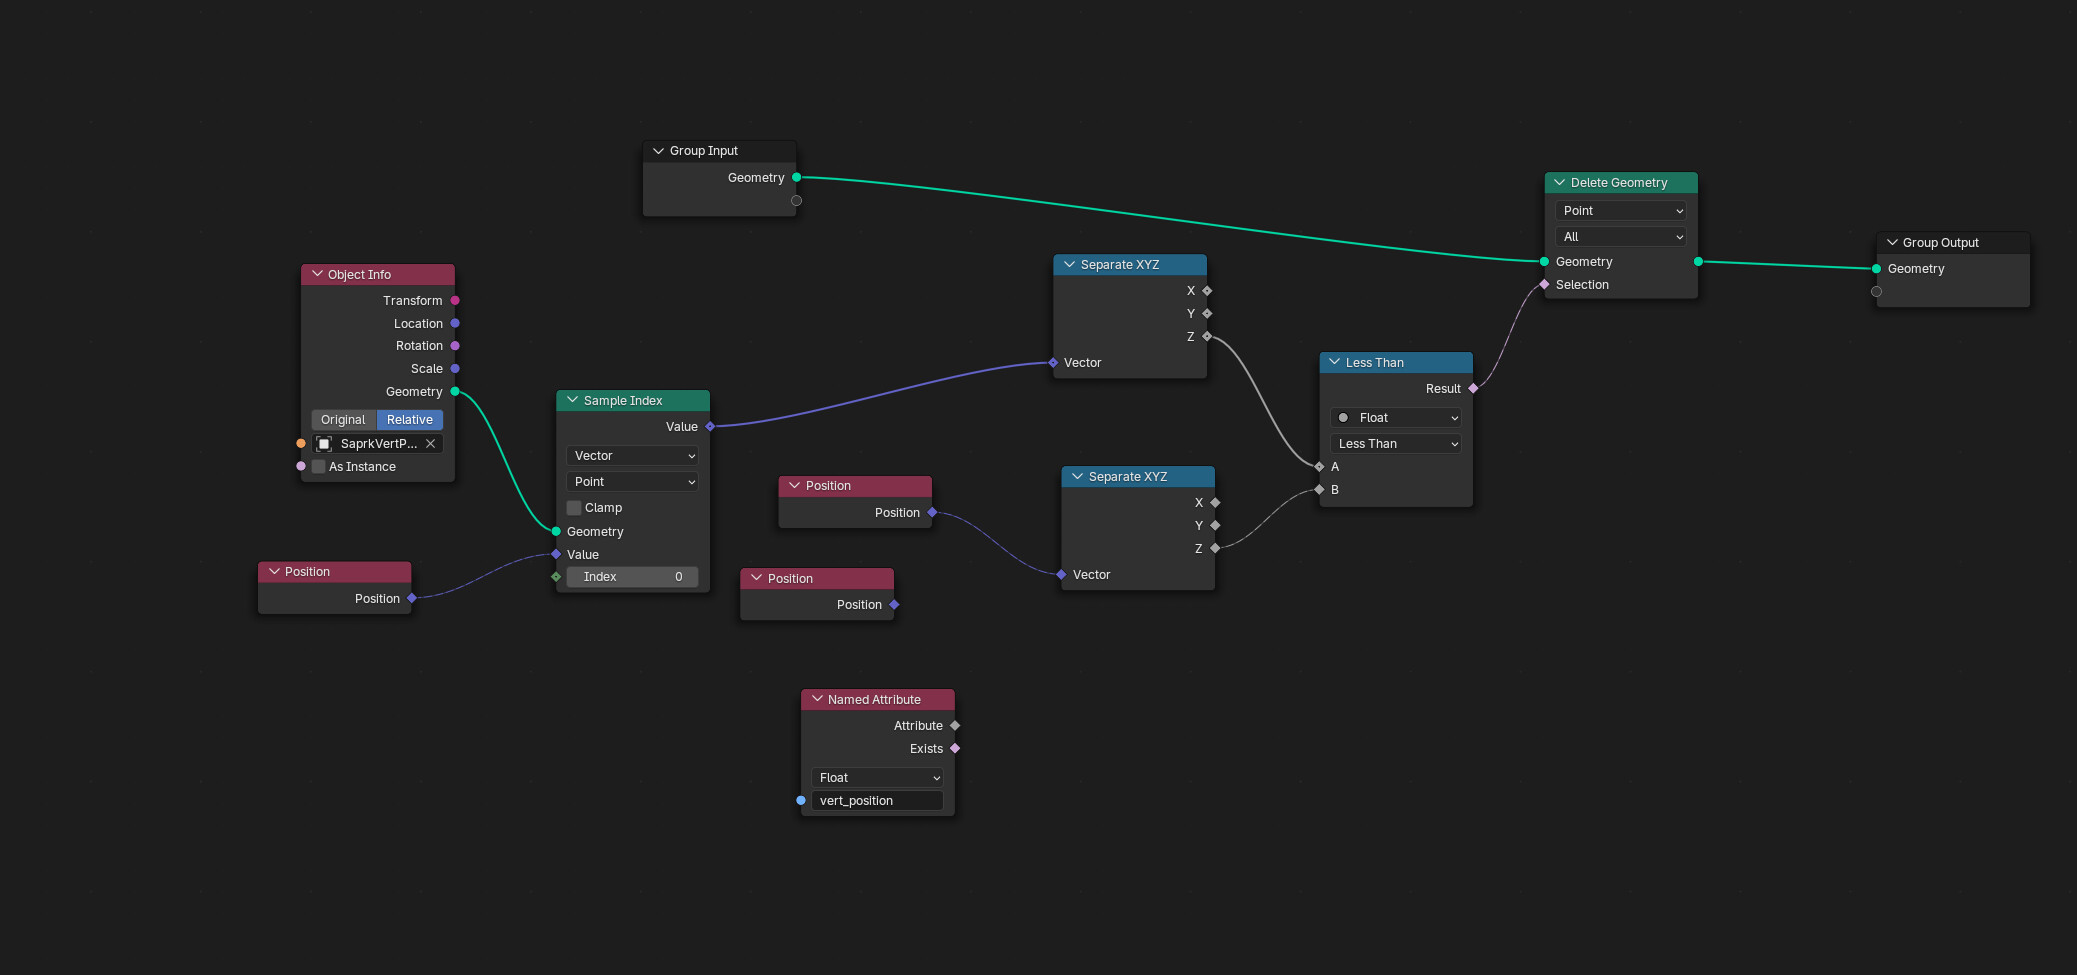Click Exists output socket on Named Attribute
Screen dimensions: 2077x975
tap(955, 749)
